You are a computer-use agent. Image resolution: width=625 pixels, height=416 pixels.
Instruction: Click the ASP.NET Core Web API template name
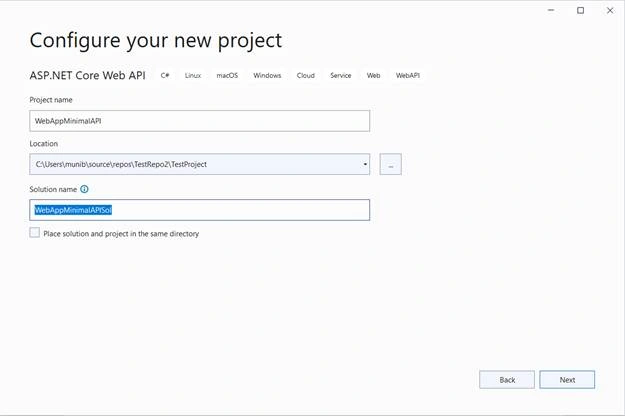pos(87,75)
